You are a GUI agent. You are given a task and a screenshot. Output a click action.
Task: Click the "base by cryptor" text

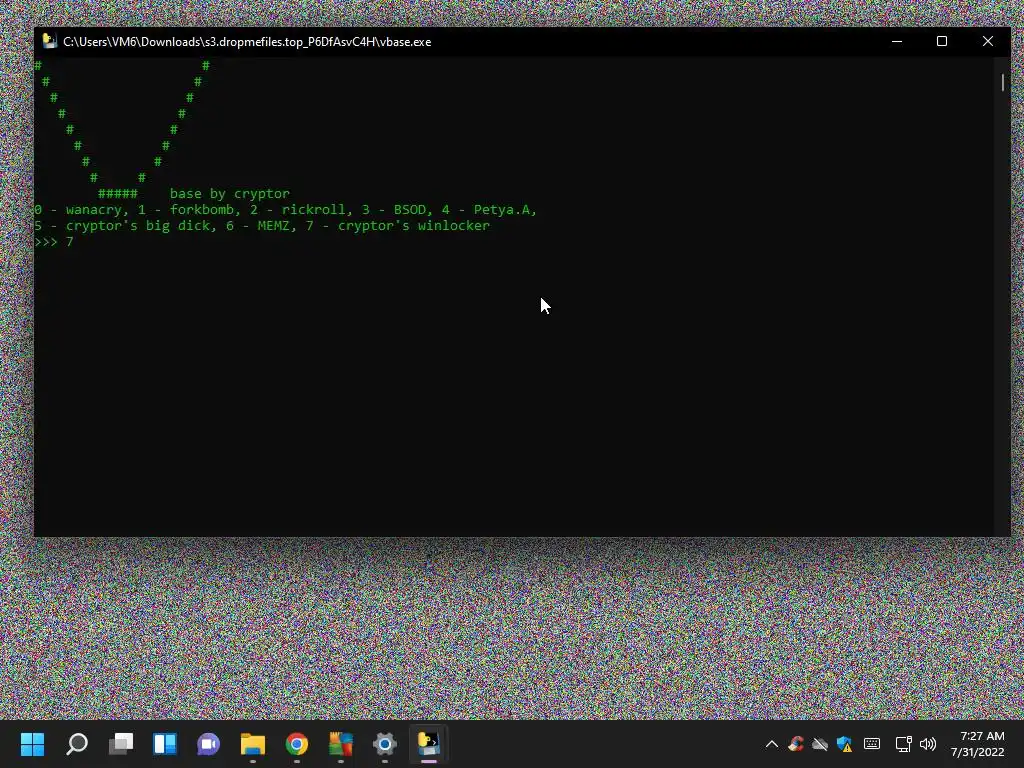229,193
